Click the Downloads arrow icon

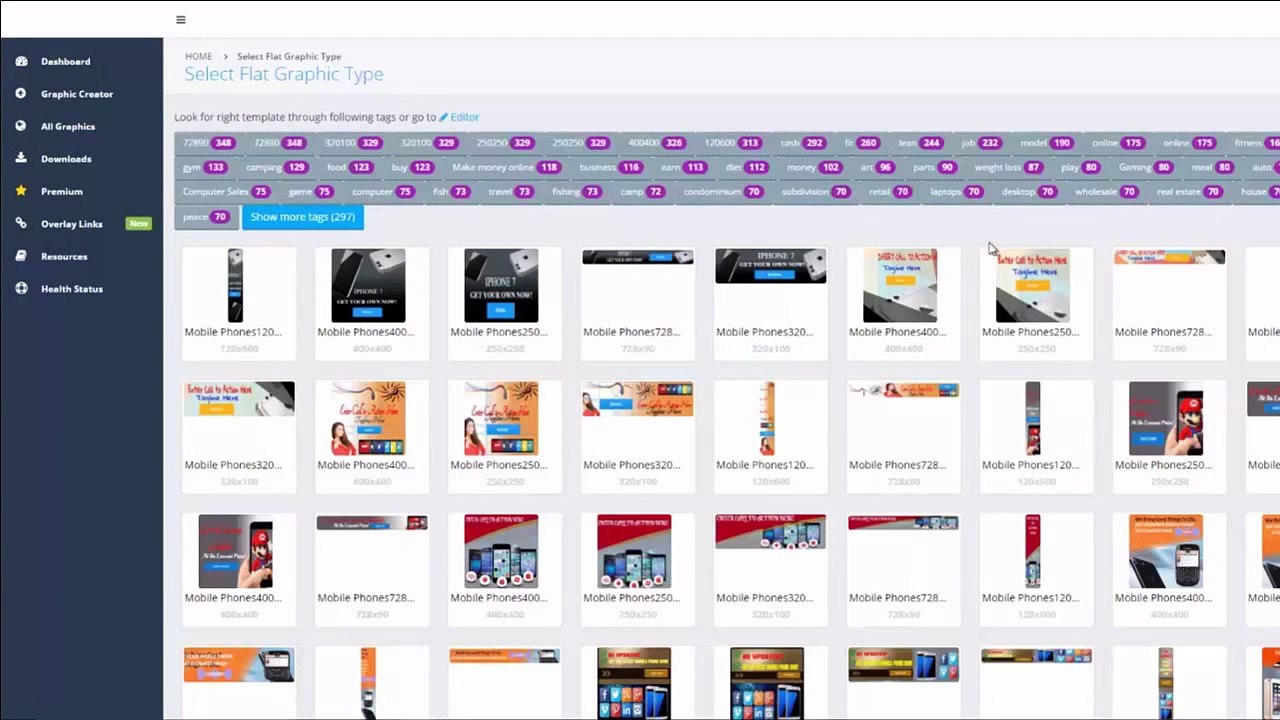(x=21, y=159)
